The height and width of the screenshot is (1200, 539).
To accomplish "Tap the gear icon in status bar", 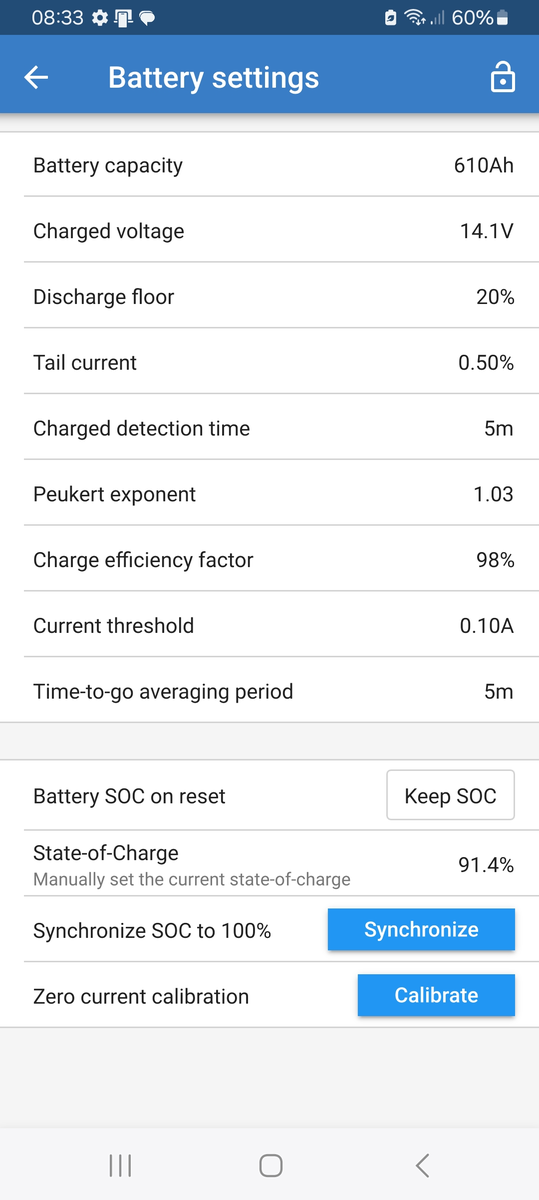I will (x=99, y=18).
